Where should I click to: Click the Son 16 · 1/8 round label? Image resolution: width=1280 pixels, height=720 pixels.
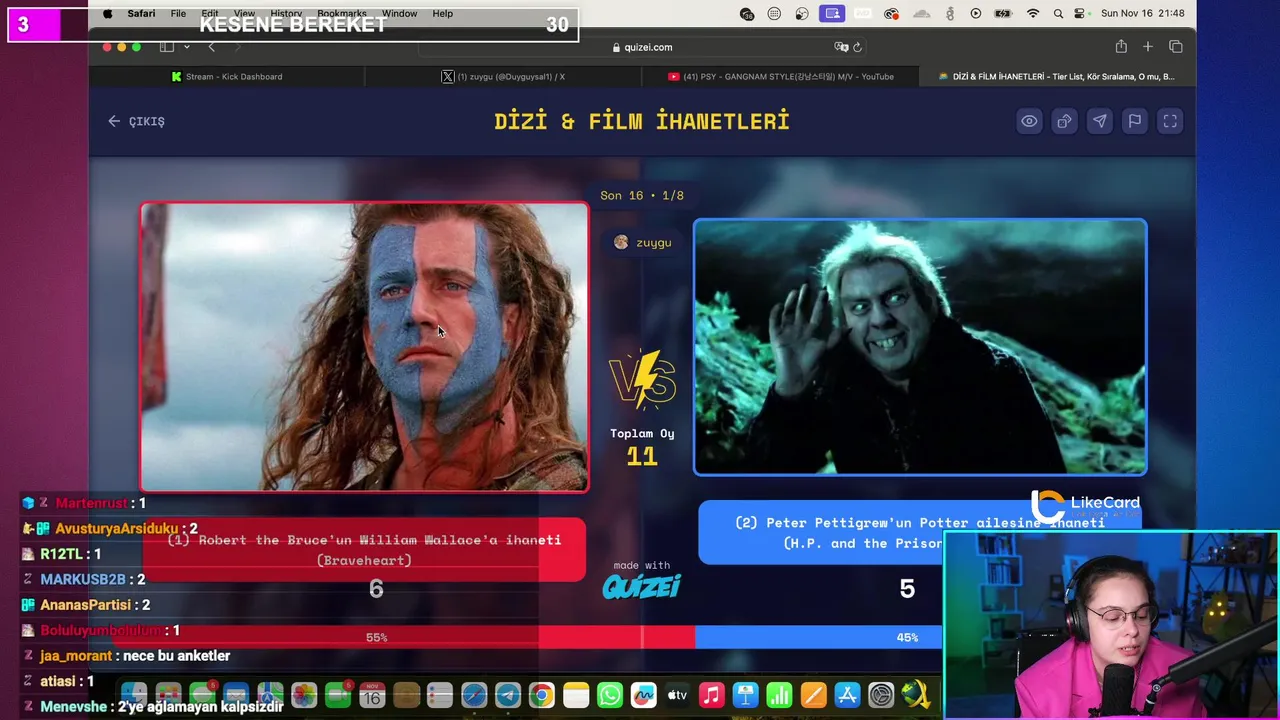click(642, 195)
